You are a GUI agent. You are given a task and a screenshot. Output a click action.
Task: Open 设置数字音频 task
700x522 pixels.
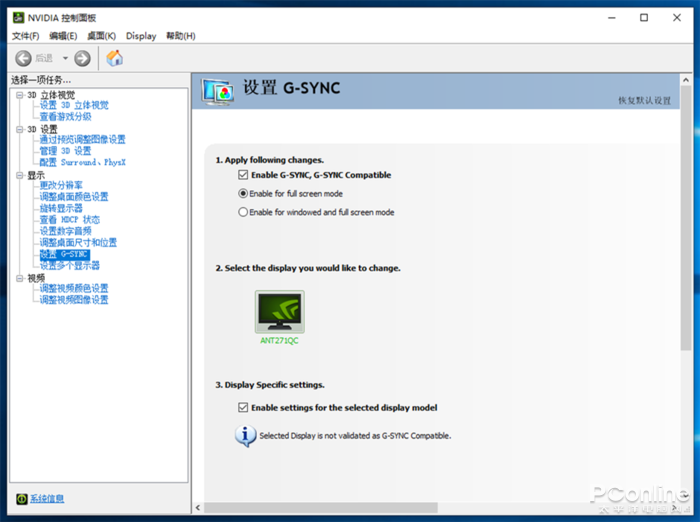click(66, 231)
